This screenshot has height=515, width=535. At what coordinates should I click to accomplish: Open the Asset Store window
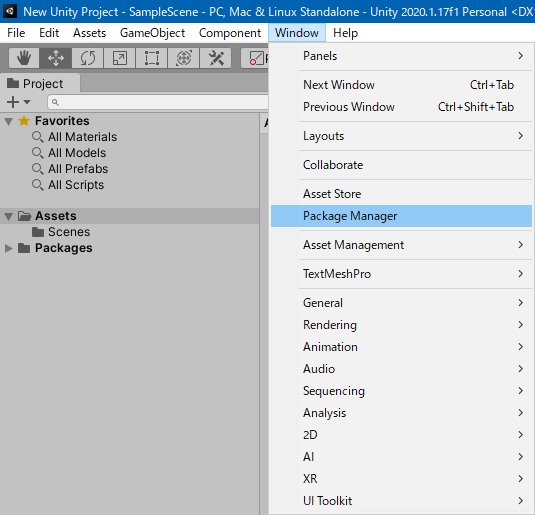[401, 194]
